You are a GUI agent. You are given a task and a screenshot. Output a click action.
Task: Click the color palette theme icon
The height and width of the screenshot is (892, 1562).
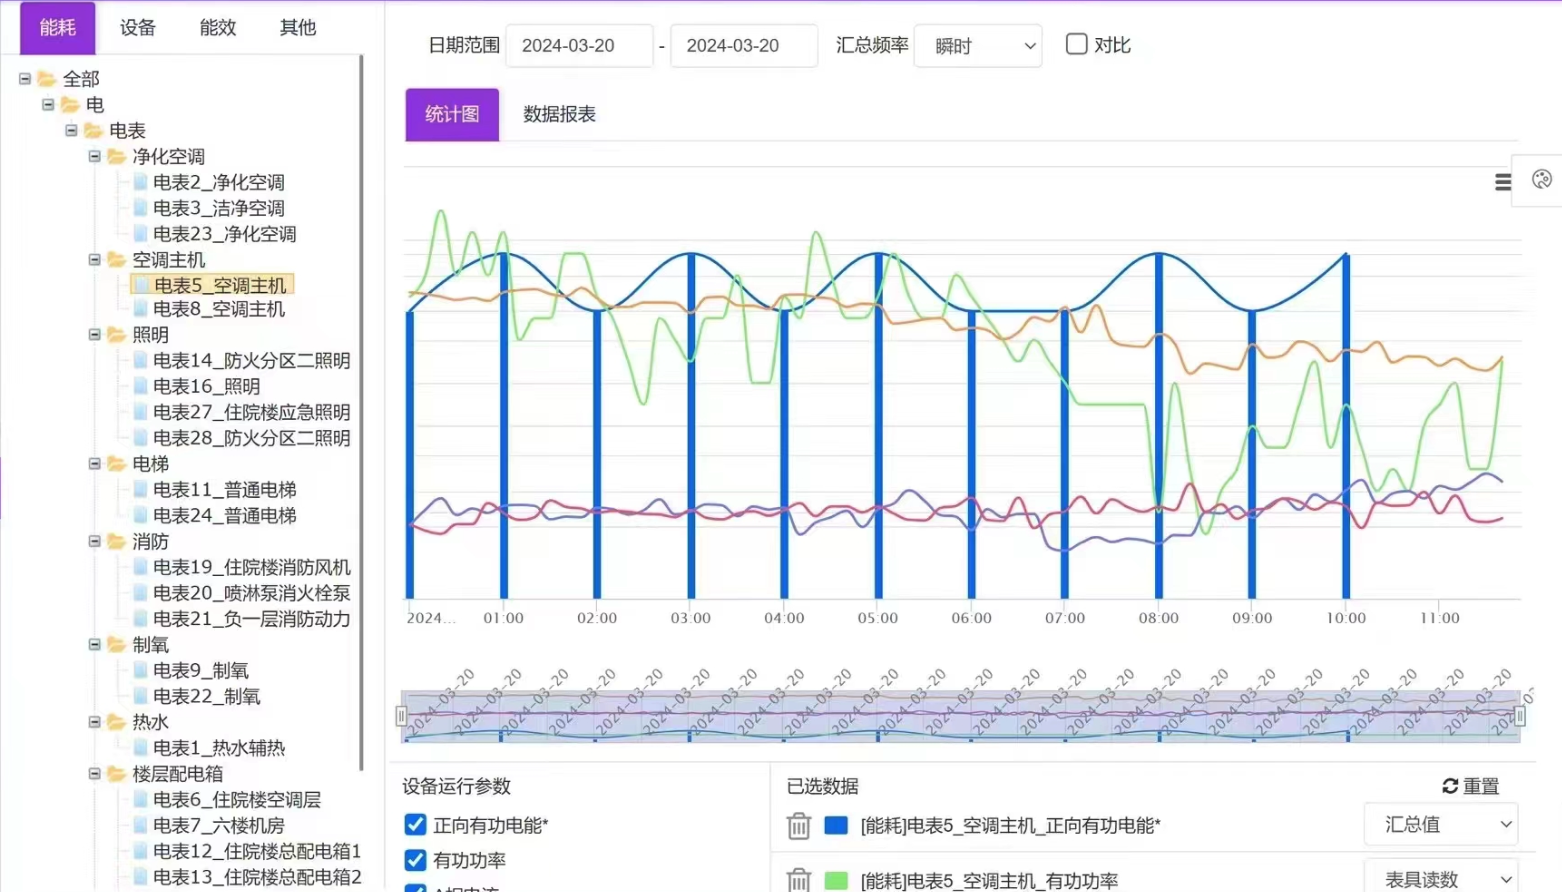tap(1541, 180)
